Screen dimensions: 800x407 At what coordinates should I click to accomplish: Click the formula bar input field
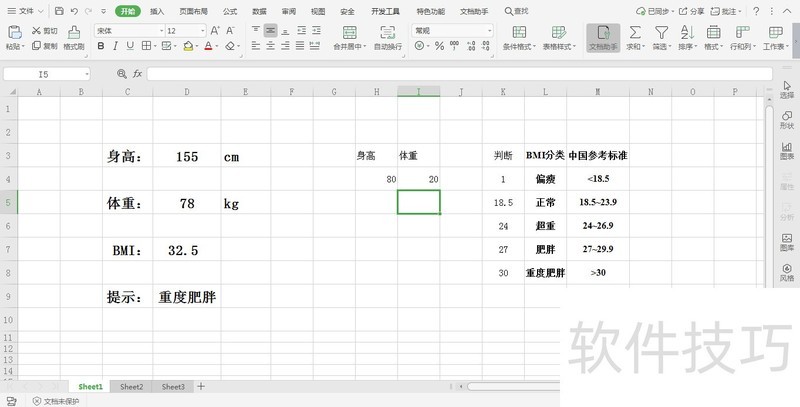(x=460, y=74)
